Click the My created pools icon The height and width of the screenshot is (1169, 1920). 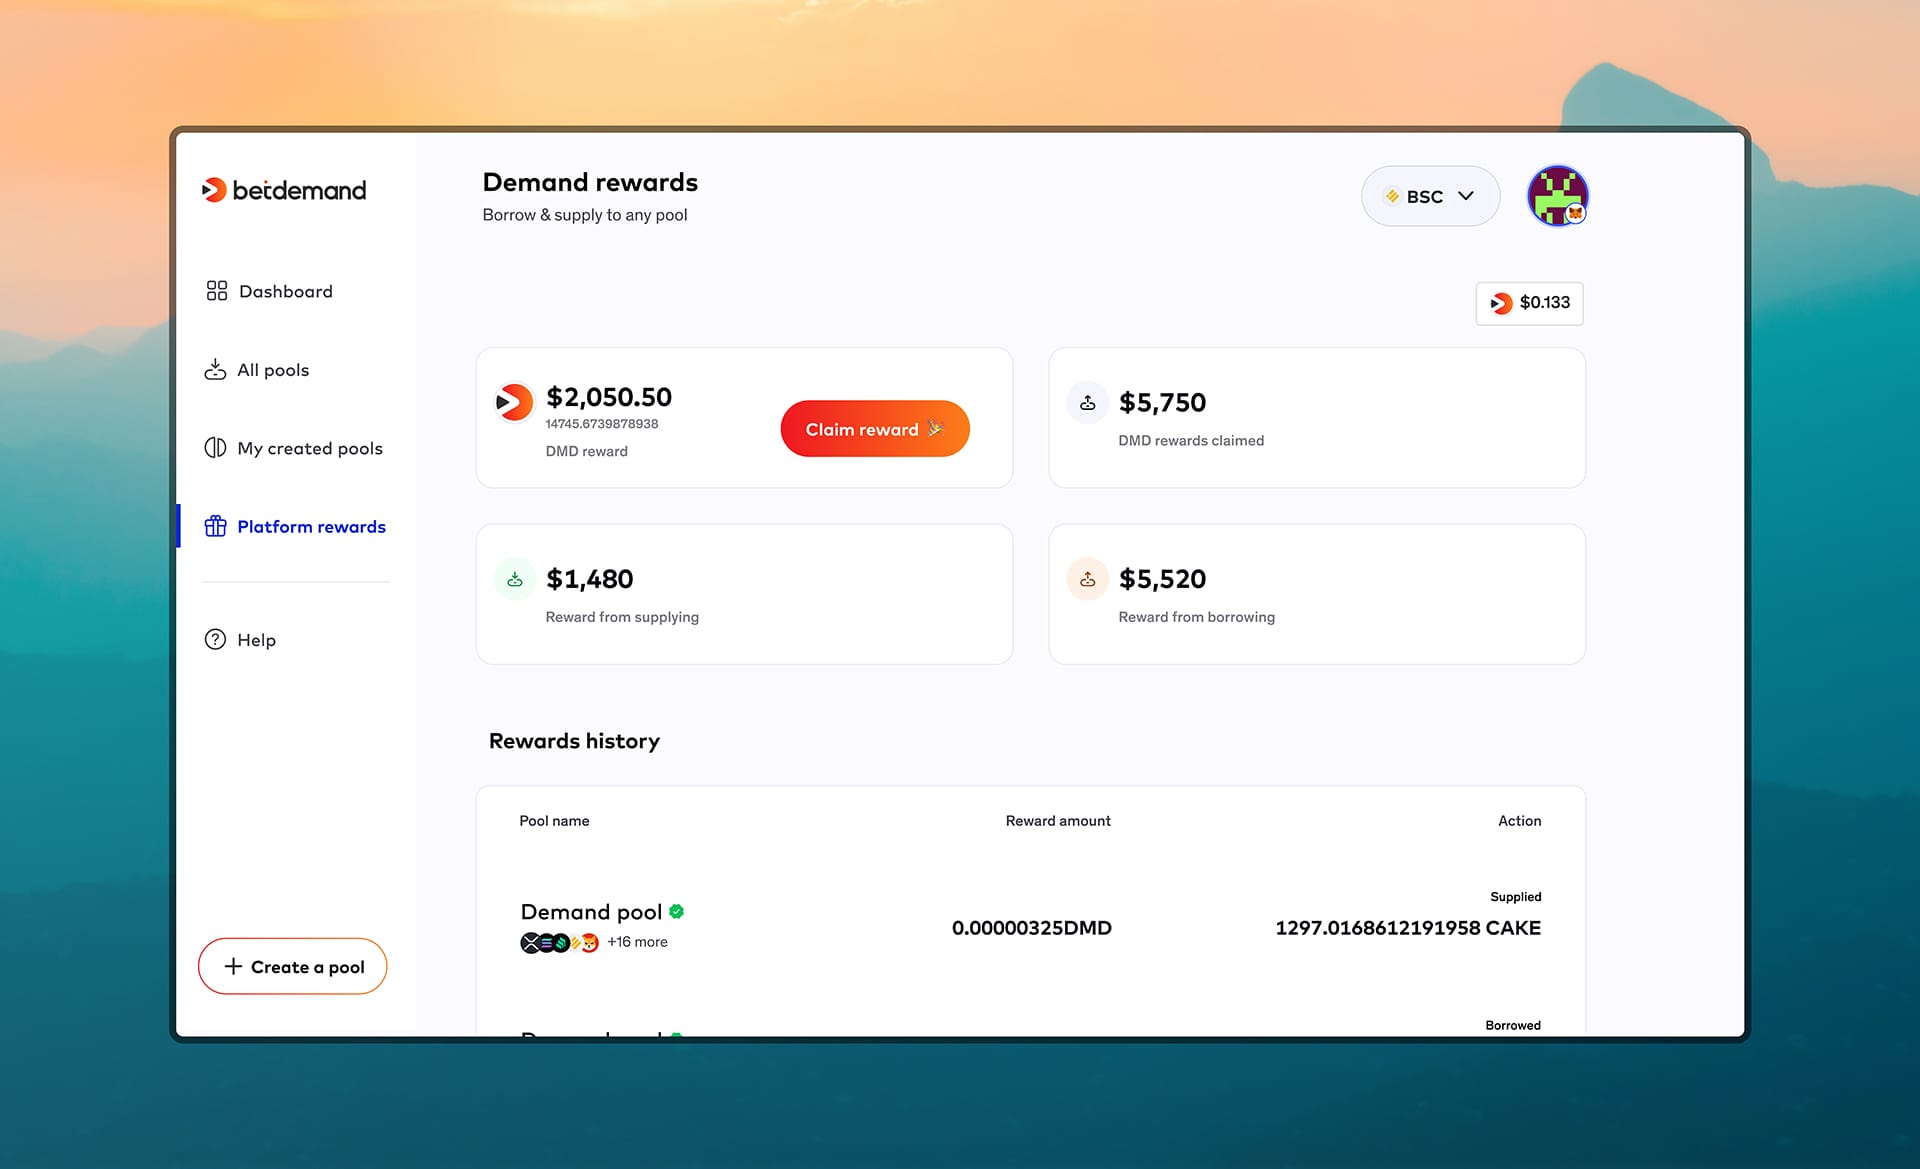214,449
